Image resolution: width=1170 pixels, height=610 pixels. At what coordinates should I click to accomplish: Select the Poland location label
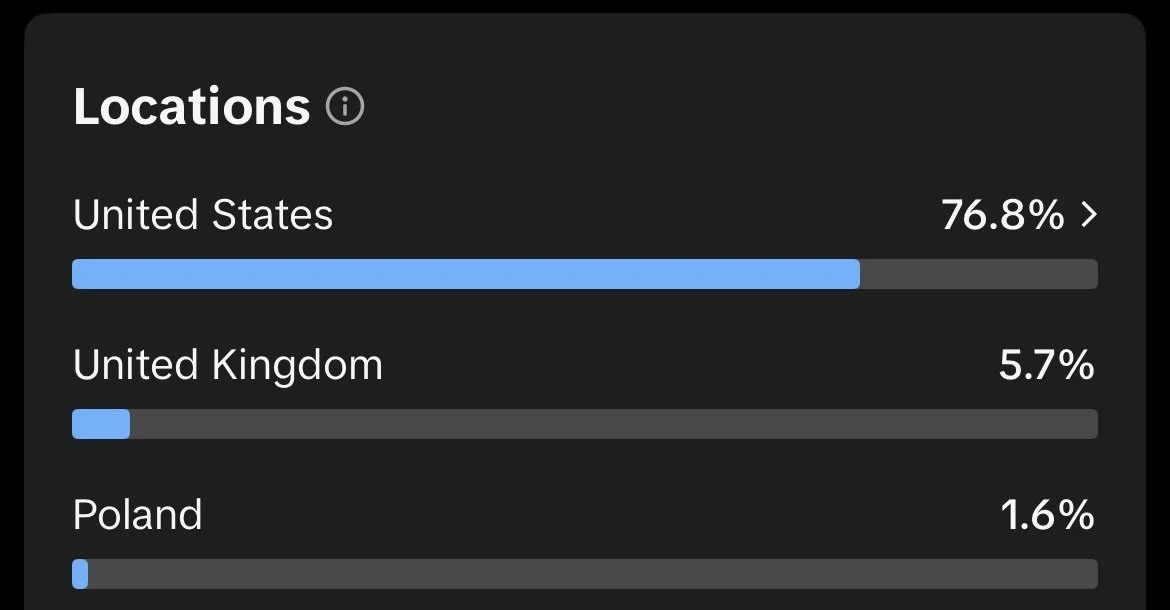click(x=138, y=515)
